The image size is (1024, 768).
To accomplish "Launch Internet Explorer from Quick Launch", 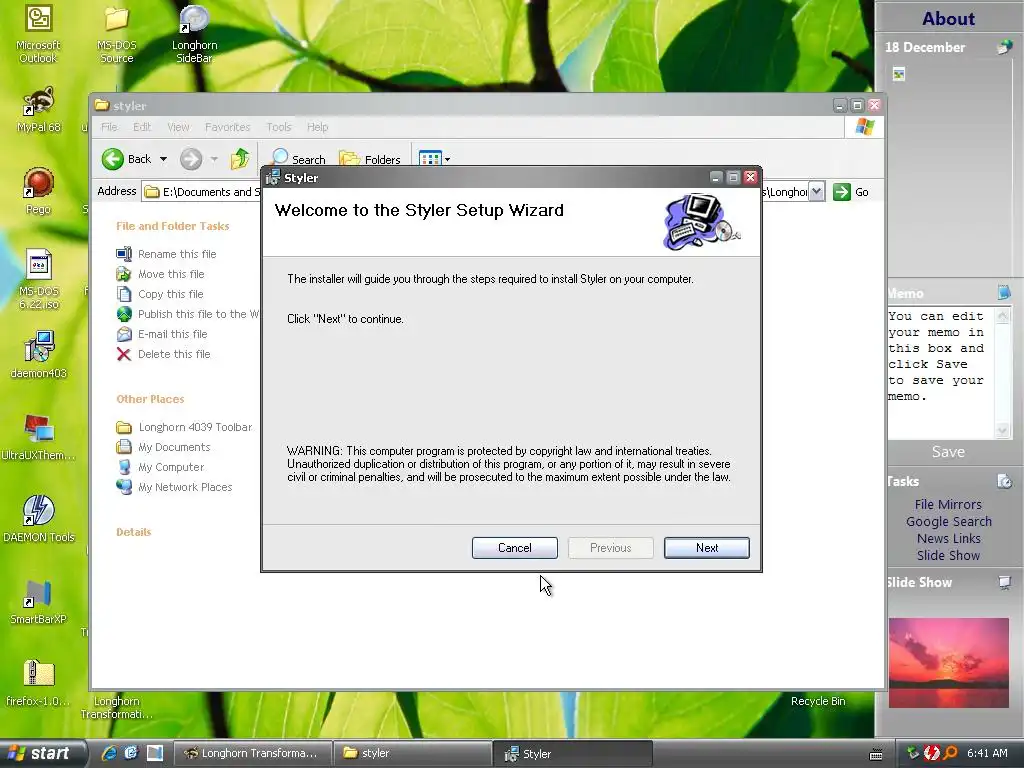I will (x=108, y=753).
